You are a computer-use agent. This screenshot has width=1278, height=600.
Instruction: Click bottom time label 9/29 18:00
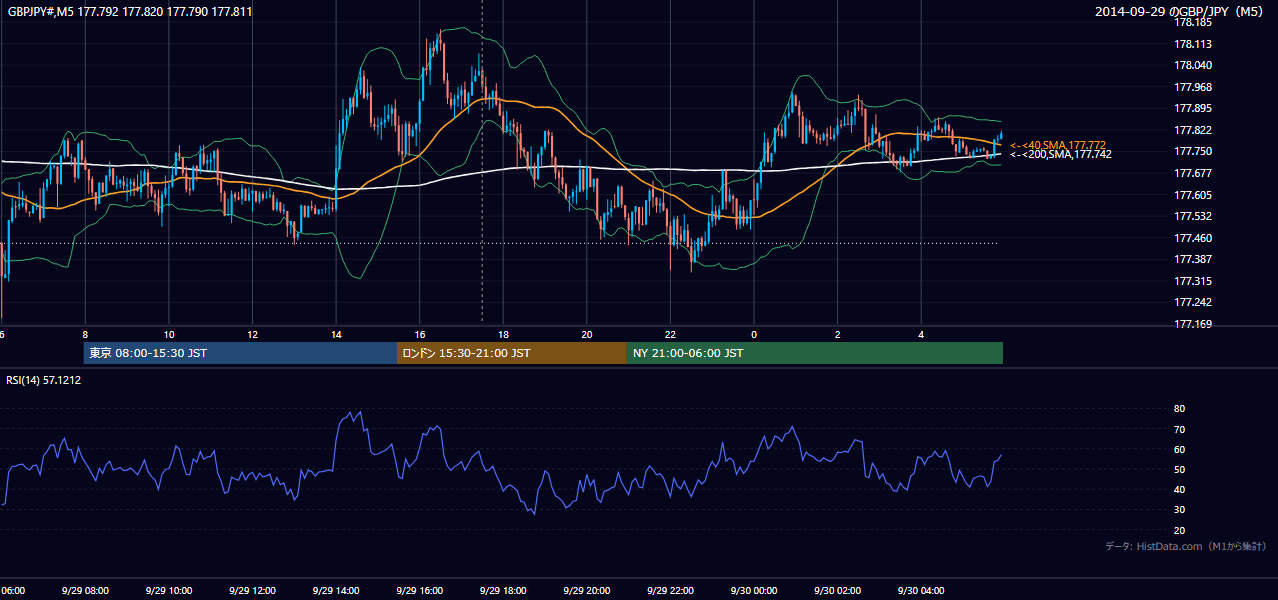click(x=503, y=591)
